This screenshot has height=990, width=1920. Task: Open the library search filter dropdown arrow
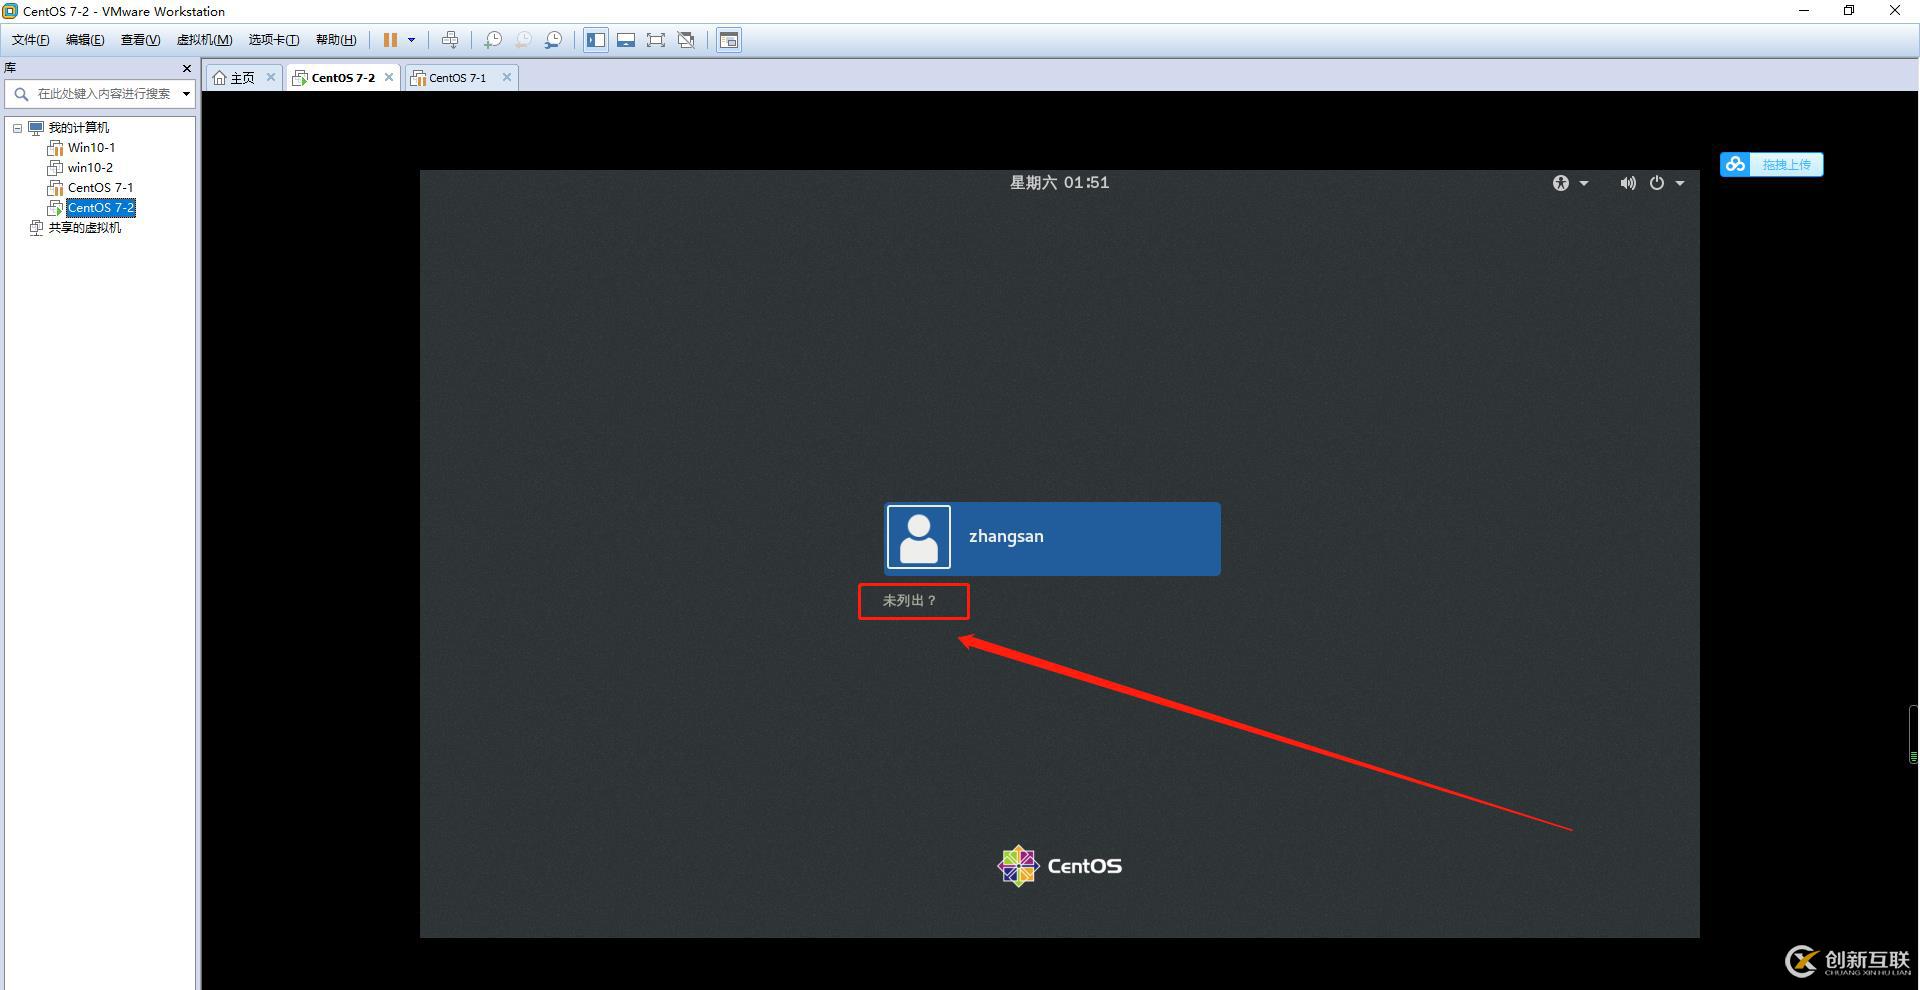pos(186,94)
